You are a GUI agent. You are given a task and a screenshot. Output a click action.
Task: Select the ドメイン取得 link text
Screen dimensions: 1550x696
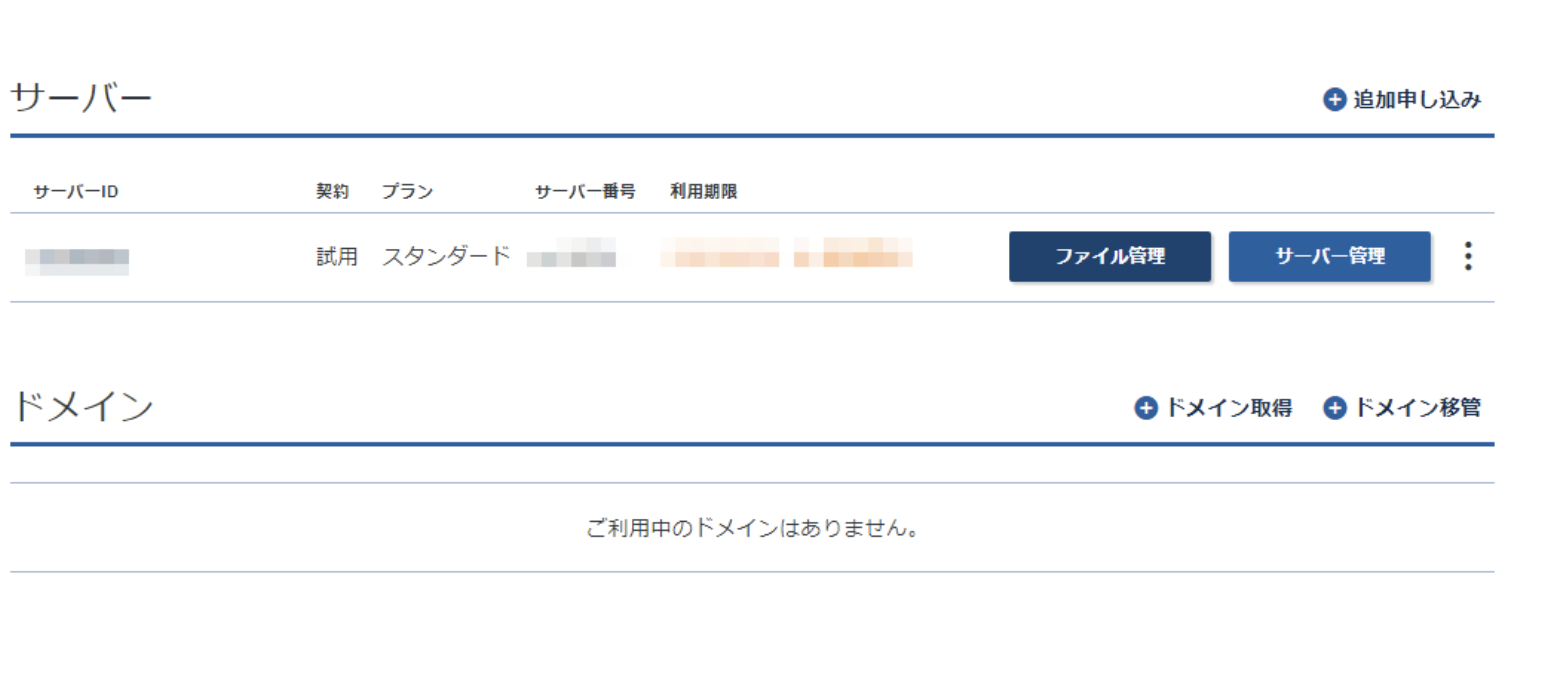[x=1228, y=408]
